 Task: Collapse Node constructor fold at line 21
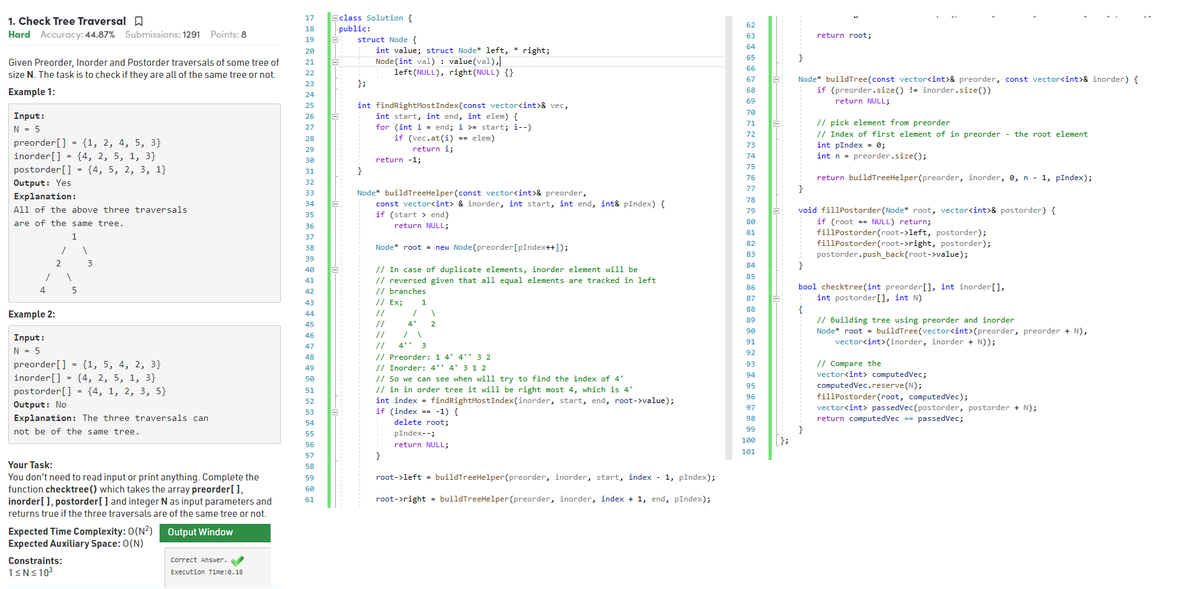(334, 61)
